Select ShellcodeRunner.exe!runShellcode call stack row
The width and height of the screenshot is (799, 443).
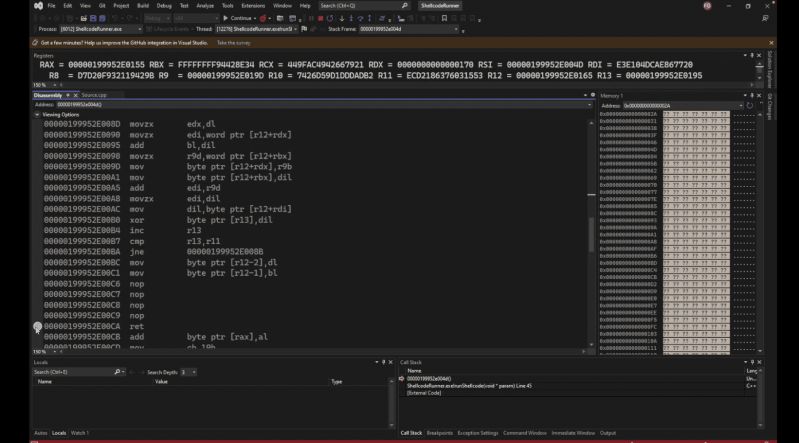tap(575, 386)
